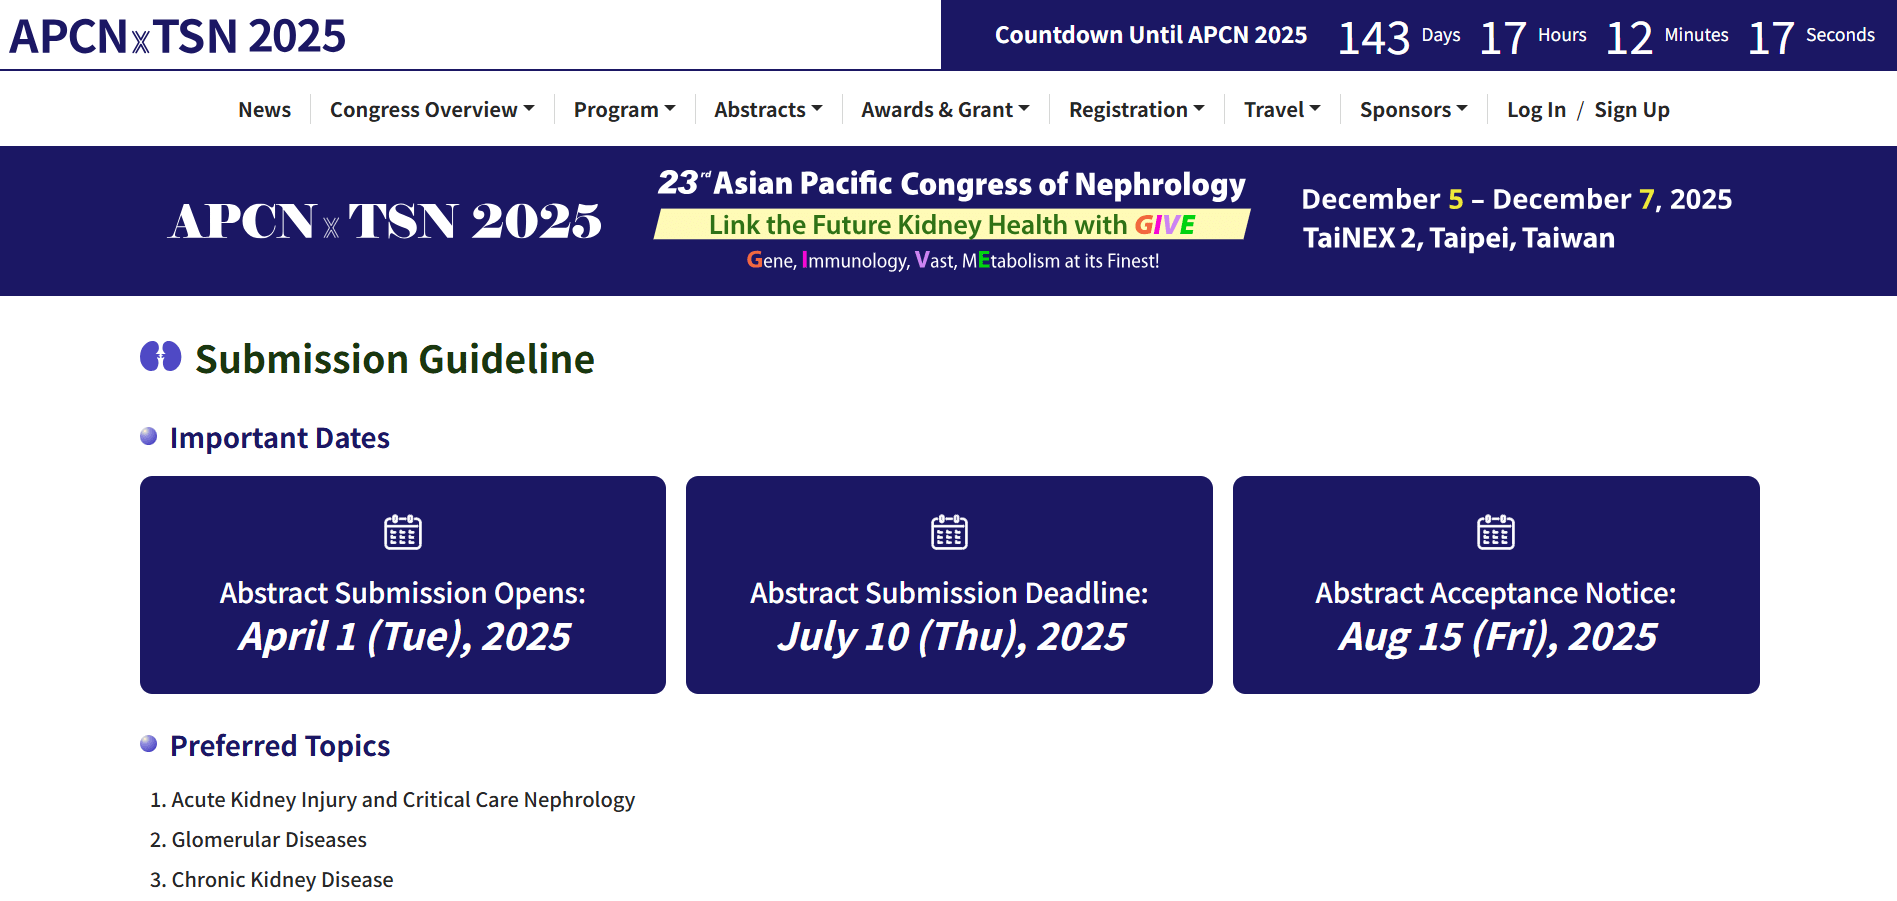Click the Sign Up link
Viewport: 1897px width, 901px height.
(1632, 109)
